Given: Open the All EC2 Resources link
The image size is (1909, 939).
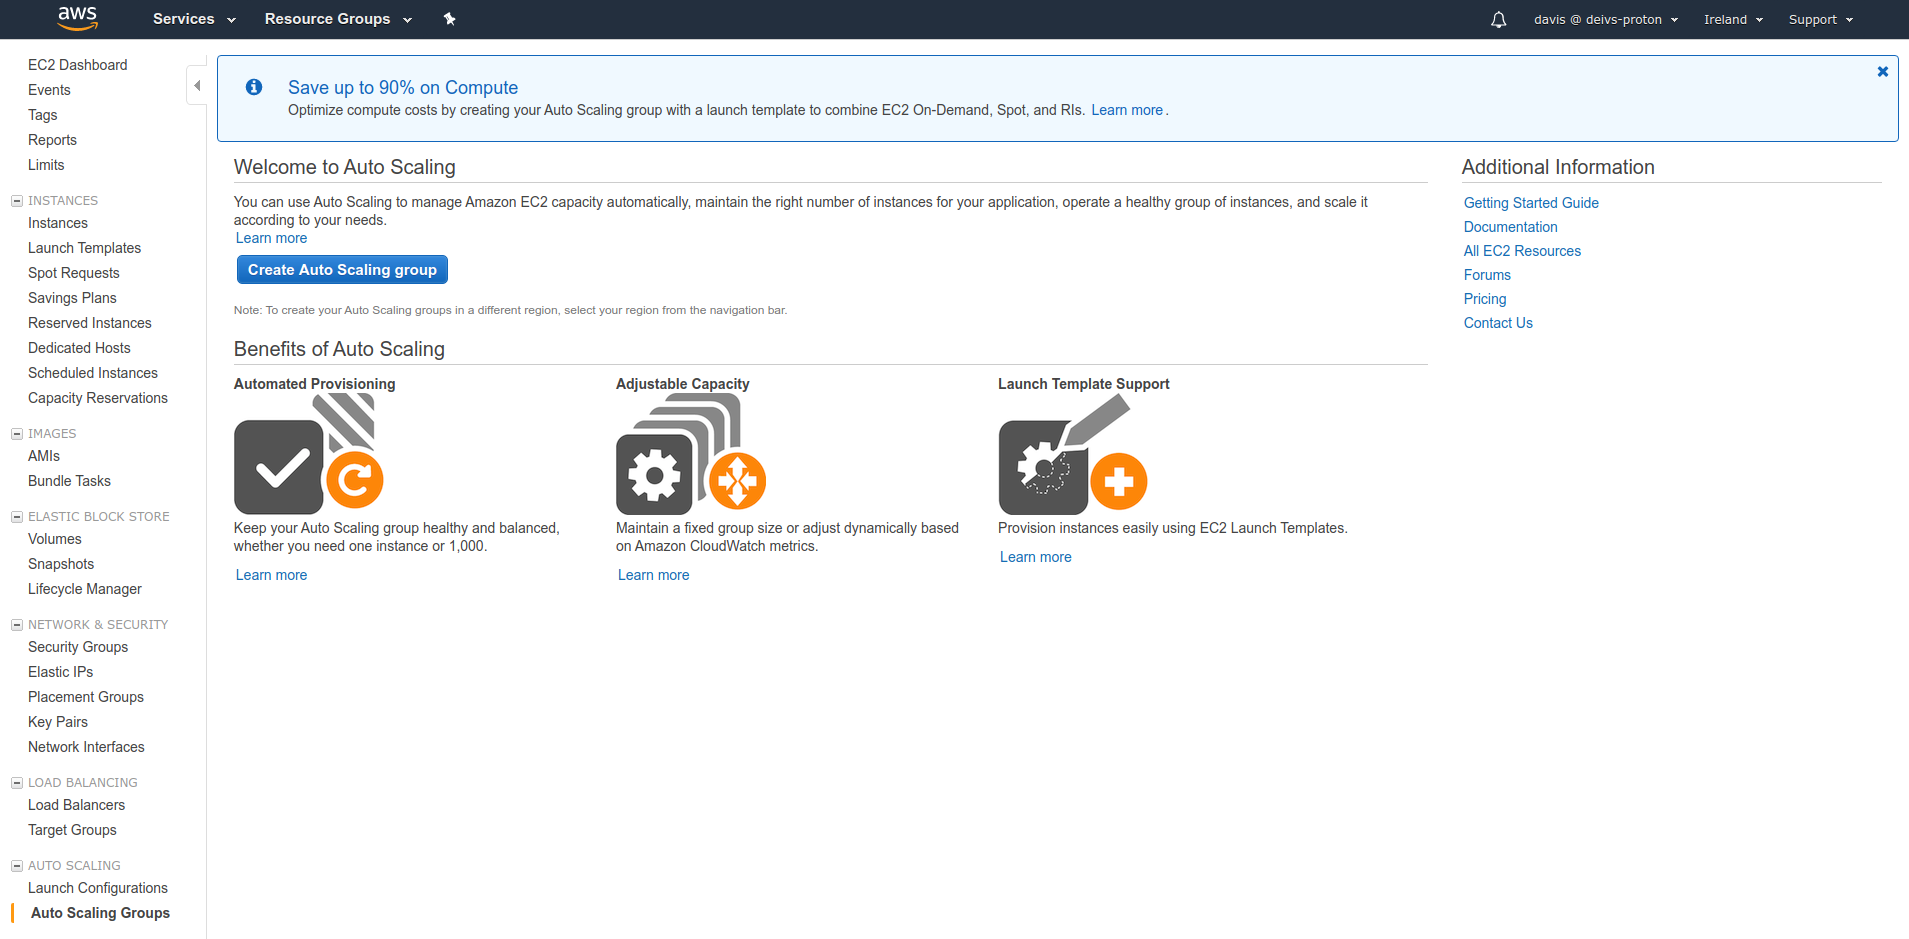Looking at the screenshot, I should [1522, 251].
